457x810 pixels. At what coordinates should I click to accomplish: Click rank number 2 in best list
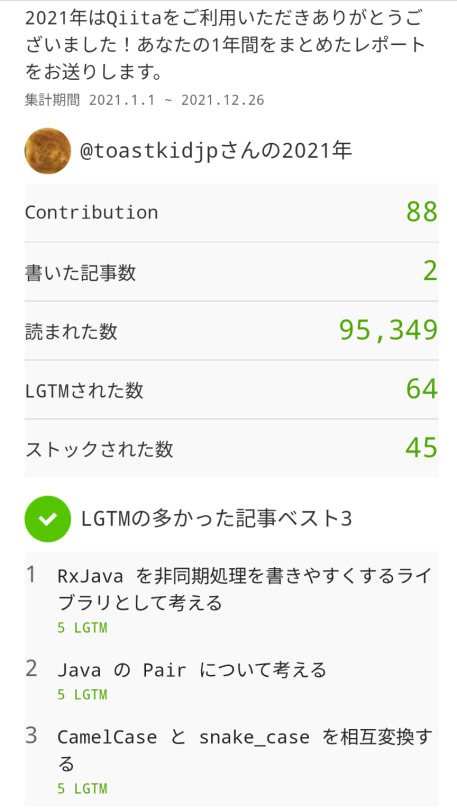31,668
